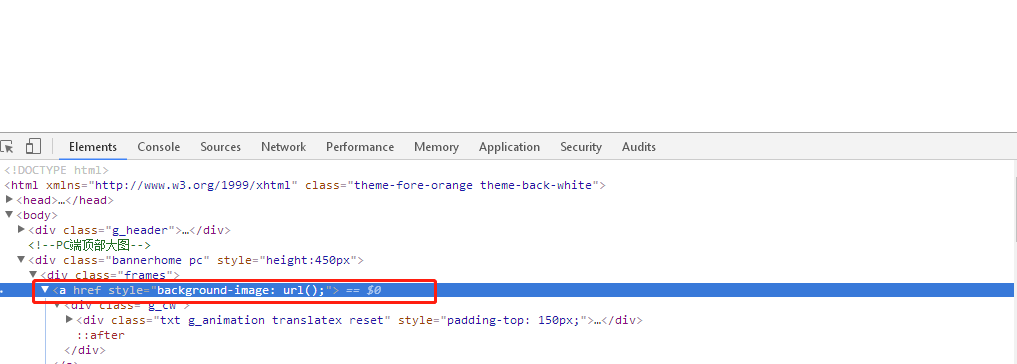Switch to the Console tab
The width and height of the screenshot is (1017, 364).
tap(158, 147)
